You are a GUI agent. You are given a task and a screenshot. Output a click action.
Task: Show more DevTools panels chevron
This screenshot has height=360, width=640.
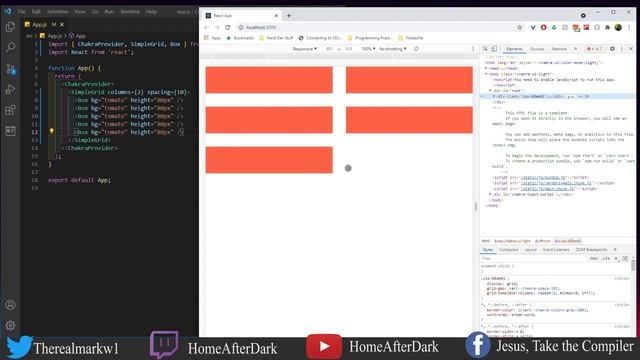(576, 49)
